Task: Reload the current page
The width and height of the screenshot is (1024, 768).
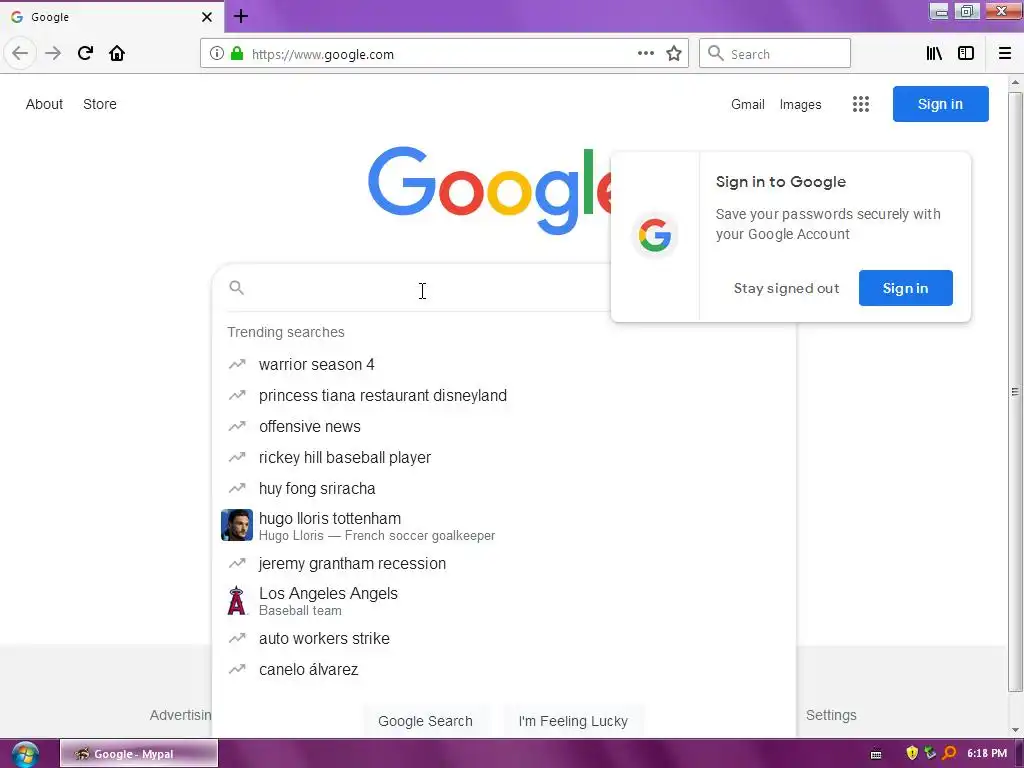Action: point(85,53)
